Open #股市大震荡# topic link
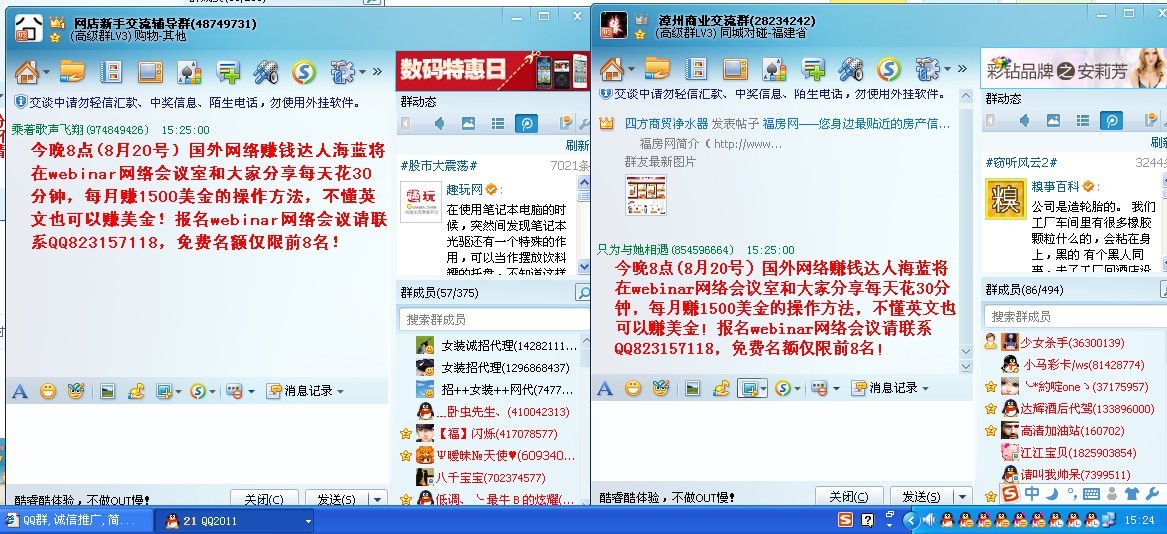The height and width of the screenshot is (534, 1167). click(x=439, y=165)
